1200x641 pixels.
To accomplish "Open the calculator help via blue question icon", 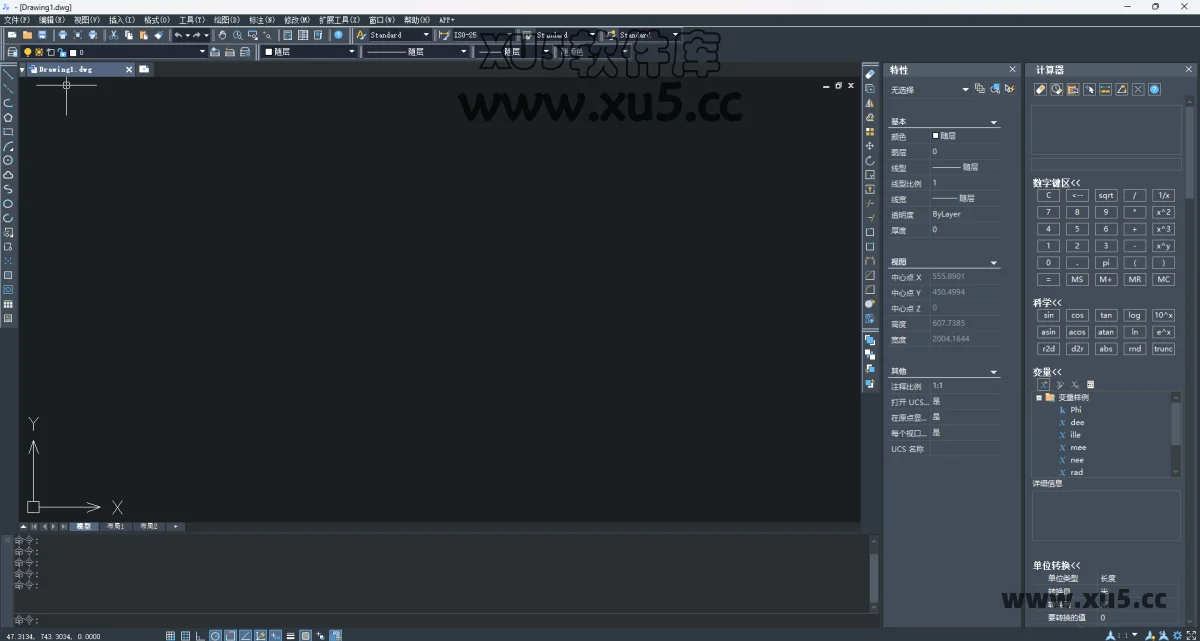I will (x=1154, y=89).
